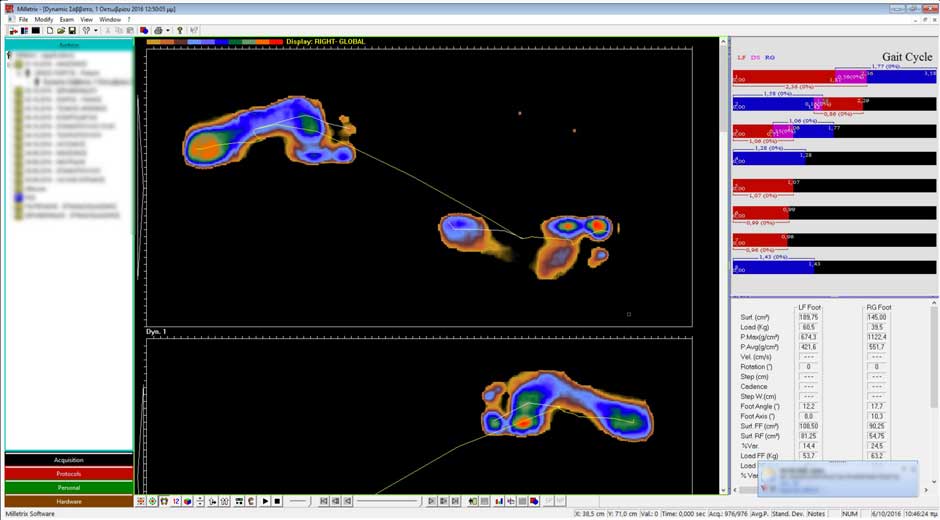
Task: Open the Exam menu
Action: click(66, 19)
